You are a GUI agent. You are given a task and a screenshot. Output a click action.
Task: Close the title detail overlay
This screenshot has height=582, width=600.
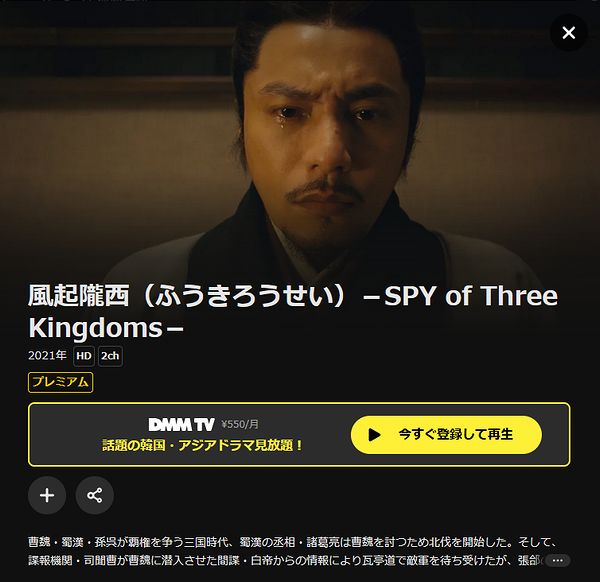(x=569, y=33)
